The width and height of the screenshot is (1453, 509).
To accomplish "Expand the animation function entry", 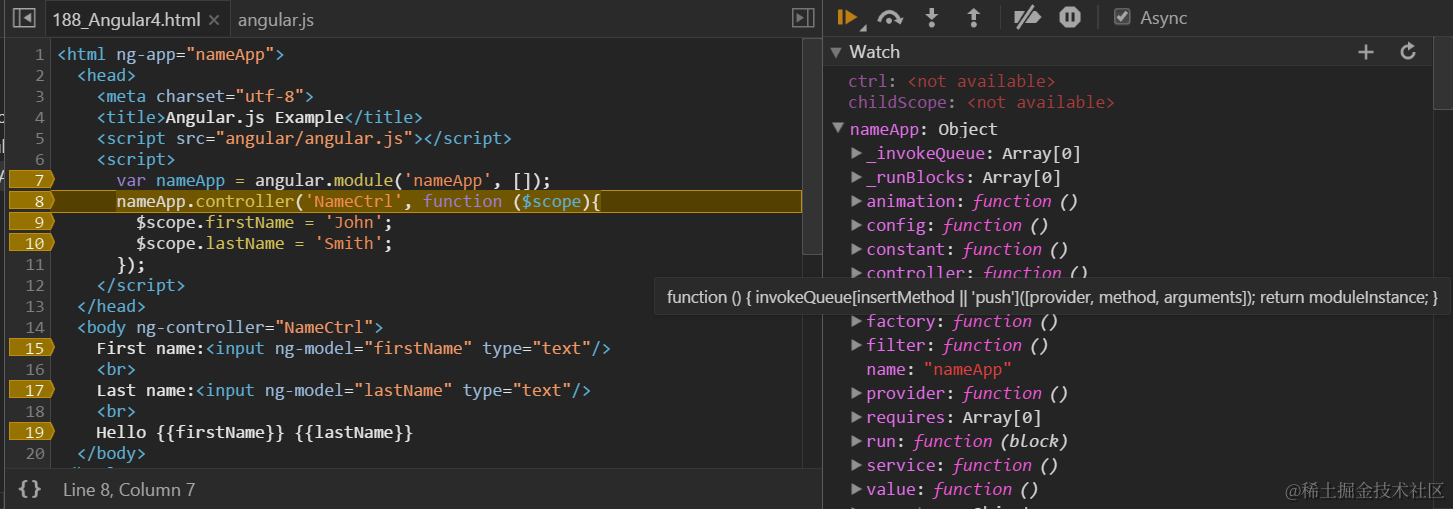I will pos(856,201).
